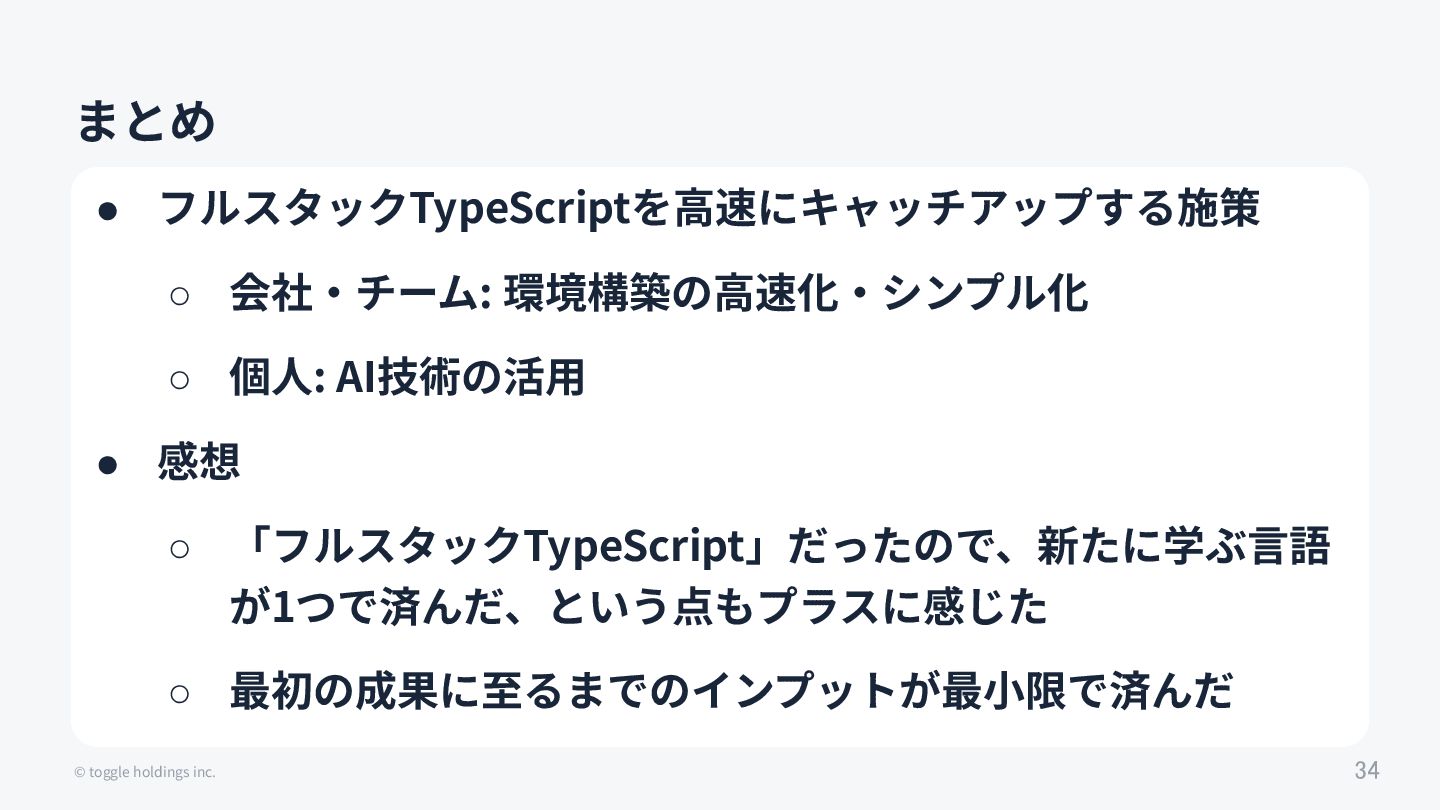This screenshot has height=810, width=1440.
Task: Click the text 個人: AI技術の活用
Action: click(407, 377)
